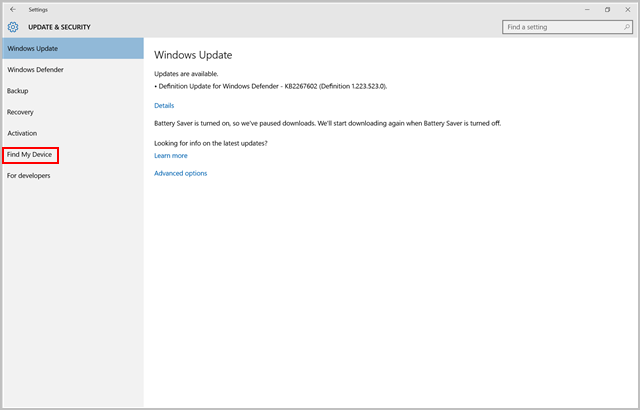The image size is (640, 410).
Task: Open the For developers section
Action: point(29,176)
